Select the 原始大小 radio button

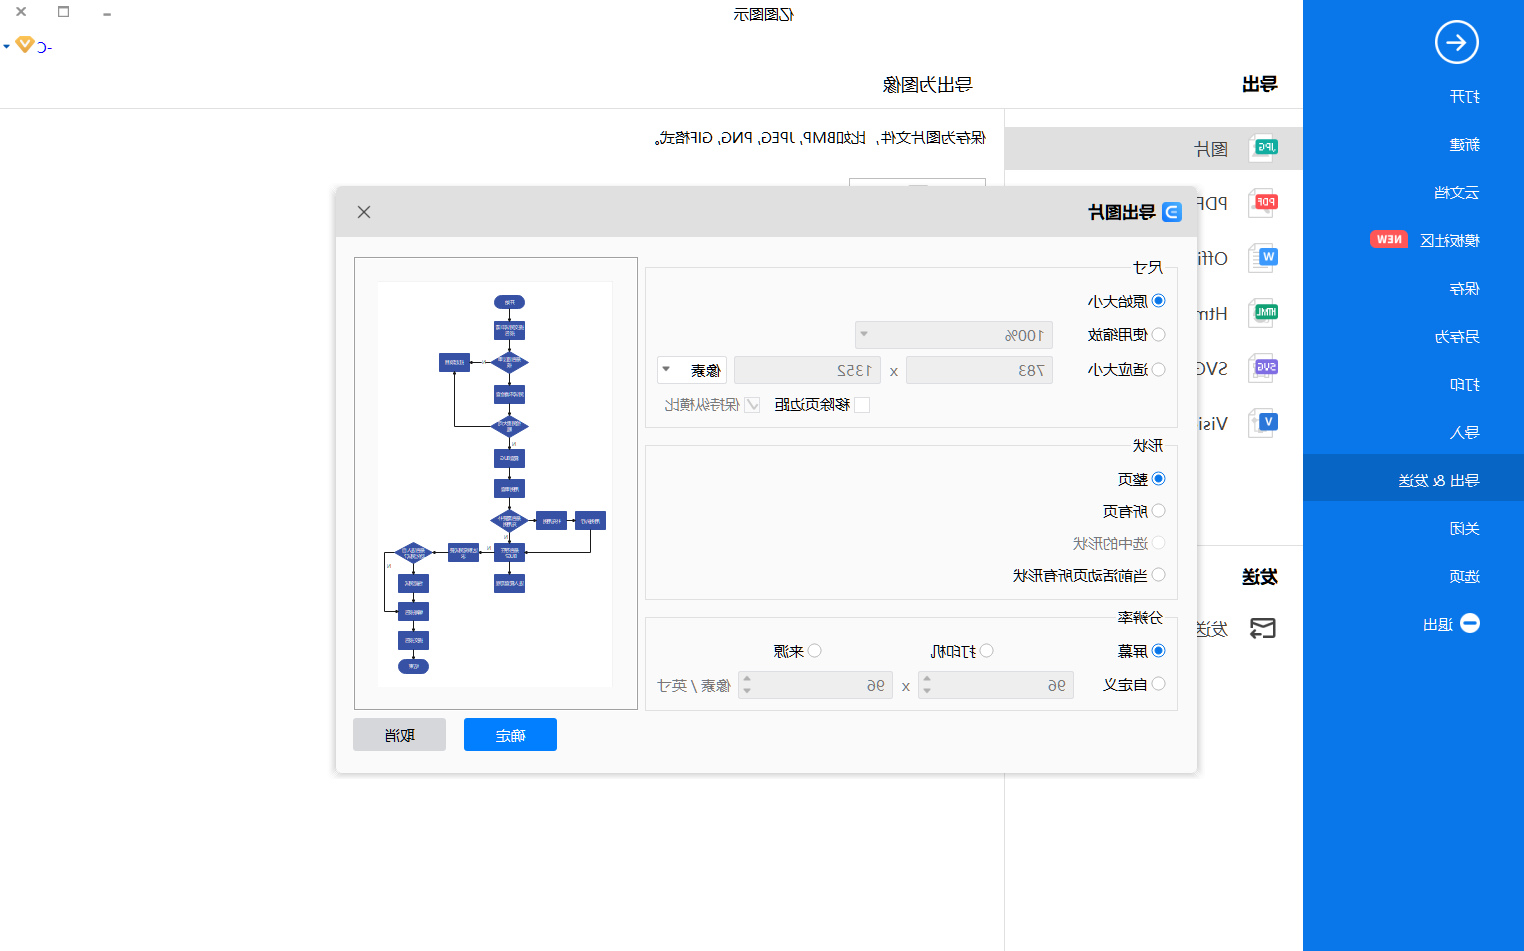click(1158, 300)
